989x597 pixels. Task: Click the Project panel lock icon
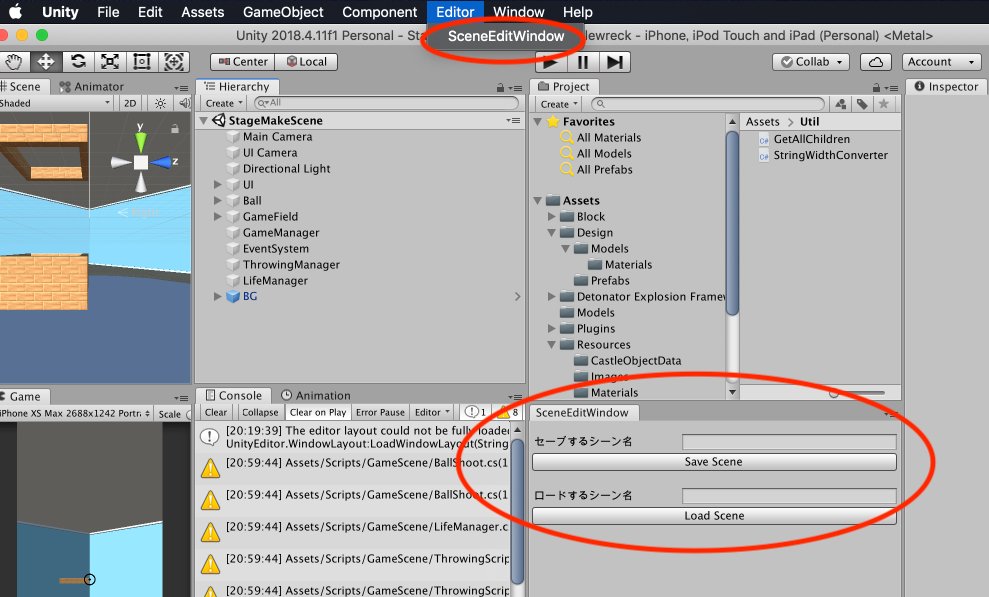pyautogui.click(x=876, y=88)
